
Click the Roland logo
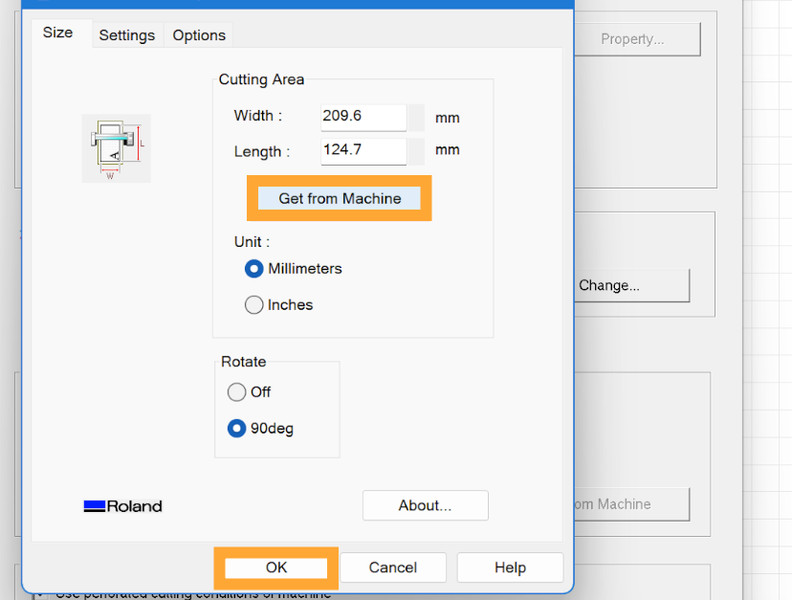(123, 506)
